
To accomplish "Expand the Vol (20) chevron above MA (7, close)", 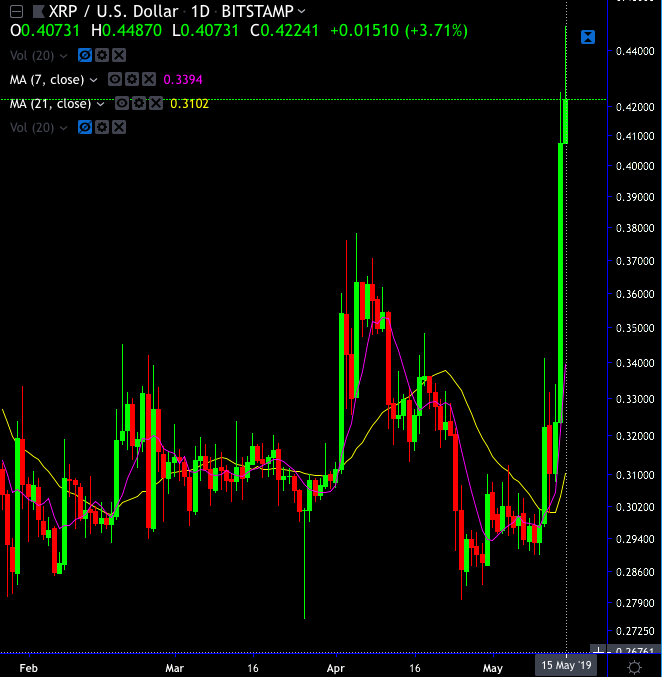I will (x=63, y=56).
